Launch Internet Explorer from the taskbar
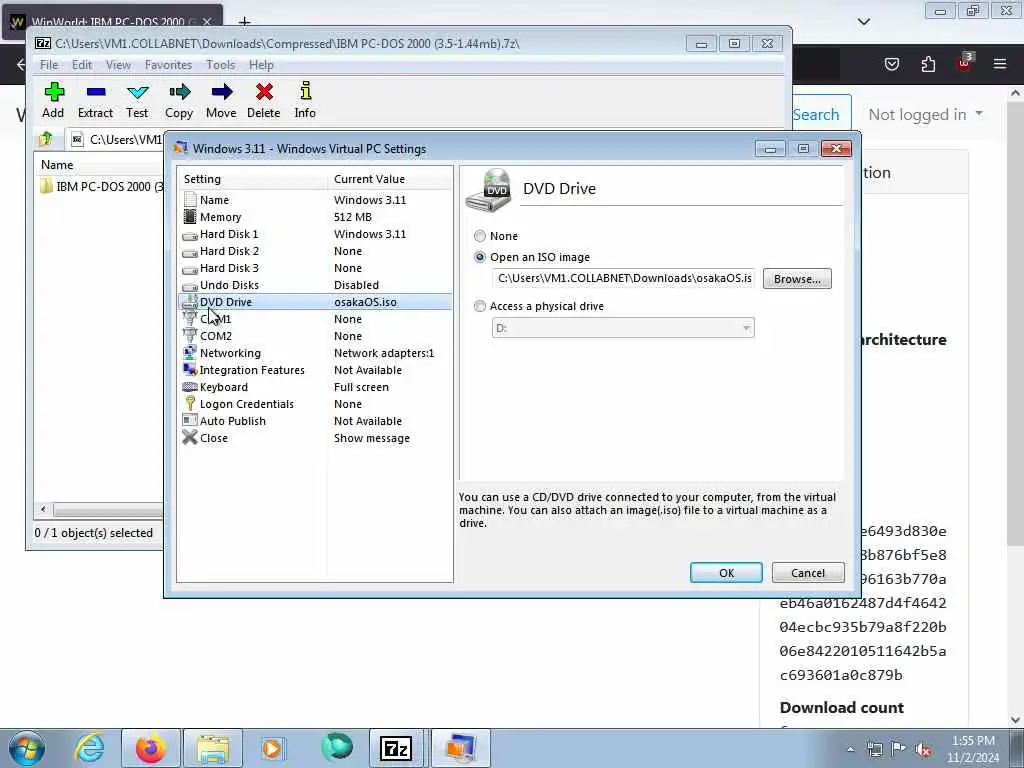 click(88, 748)
